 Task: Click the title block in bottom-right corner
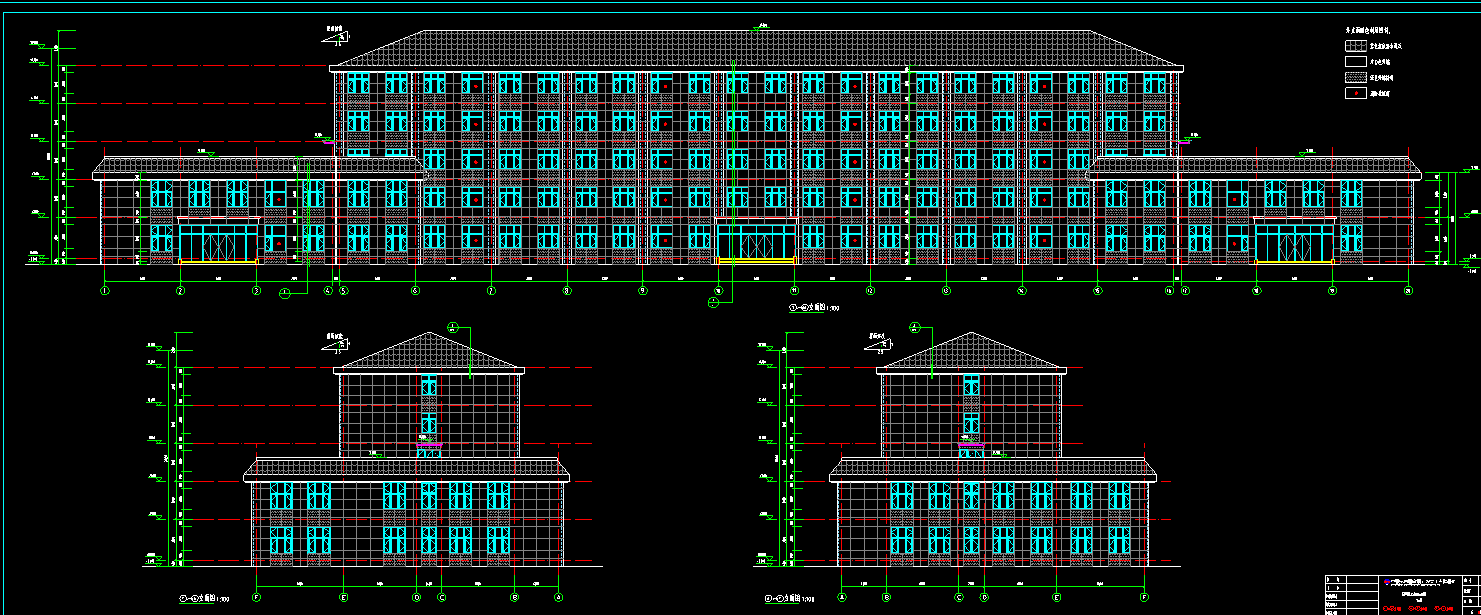tap(1400, 594)
